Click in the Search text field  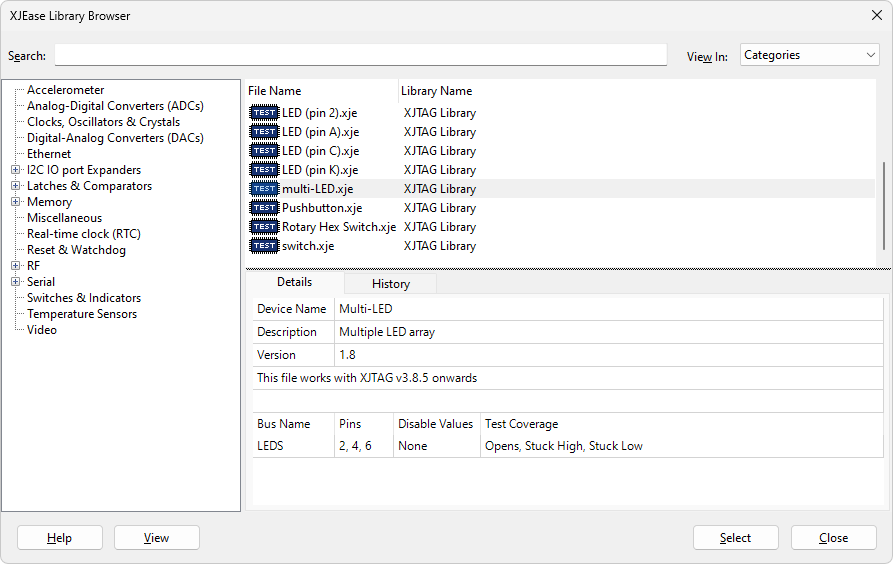click(x=360, y=55)
